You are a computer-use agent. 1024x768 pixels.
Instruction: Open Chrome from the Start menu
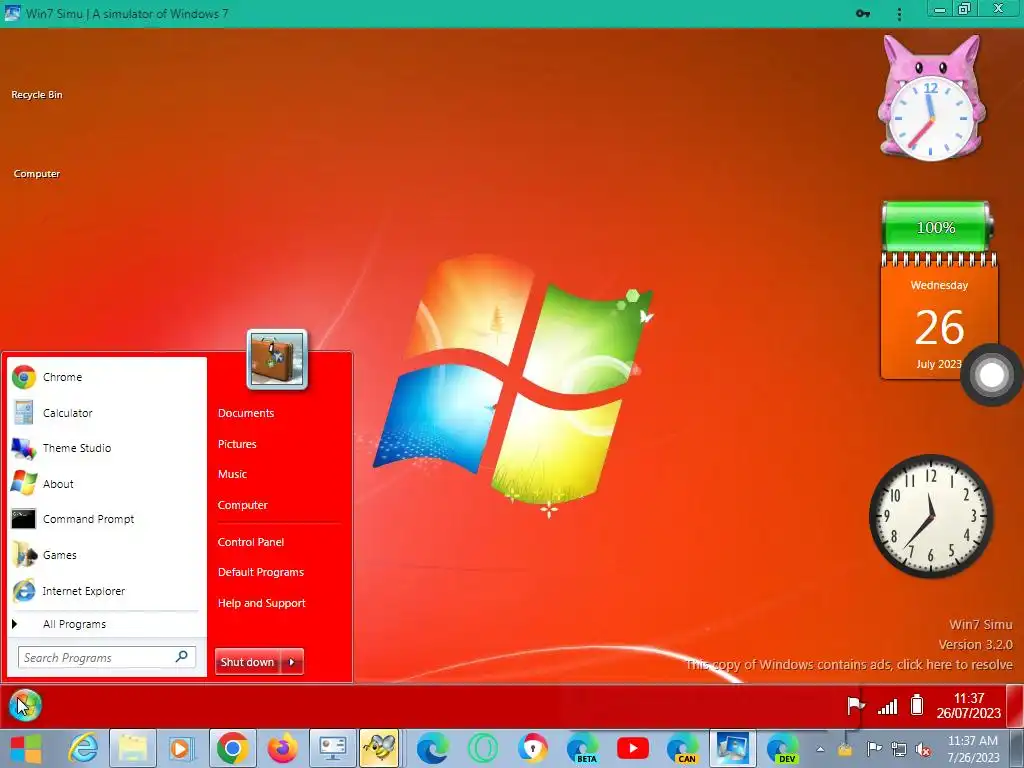pos(106,377)
